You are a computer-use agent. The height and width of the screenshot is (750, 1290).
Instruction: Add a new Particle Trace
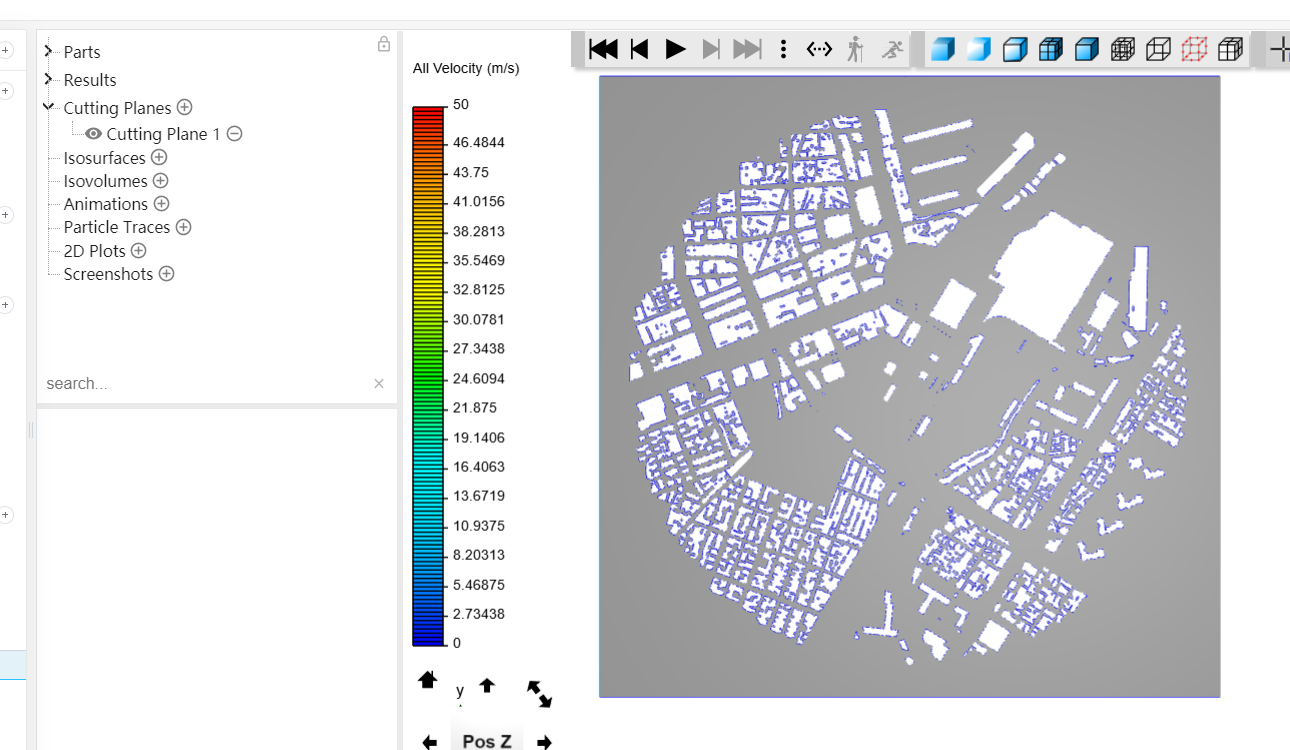click(x=183, y=227)
